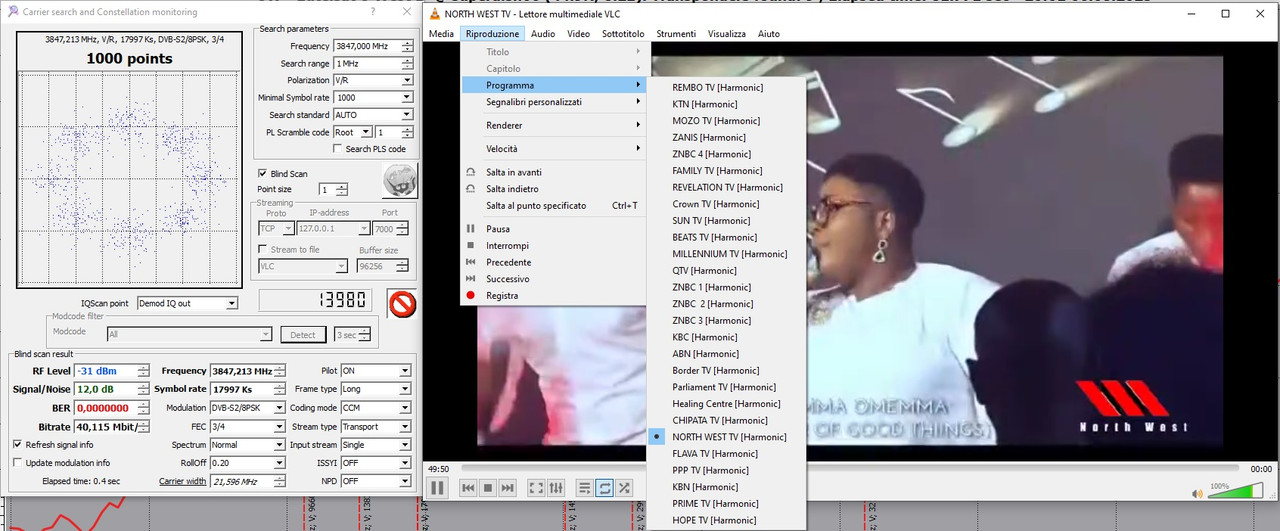
Task: Click the red stop/no-entry icon in carrier search window
Action: (x=402, y=303)
